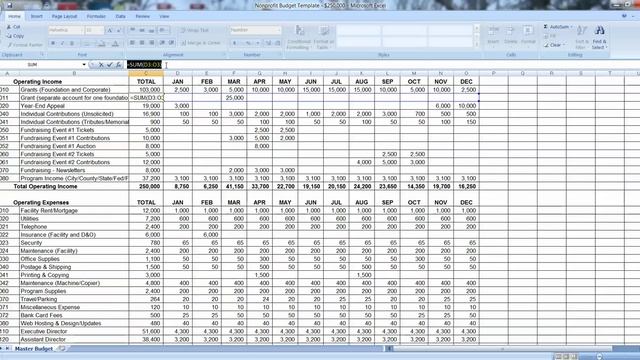
Task: Click the Bottom Align icon
Action: [x=151, y=30]
